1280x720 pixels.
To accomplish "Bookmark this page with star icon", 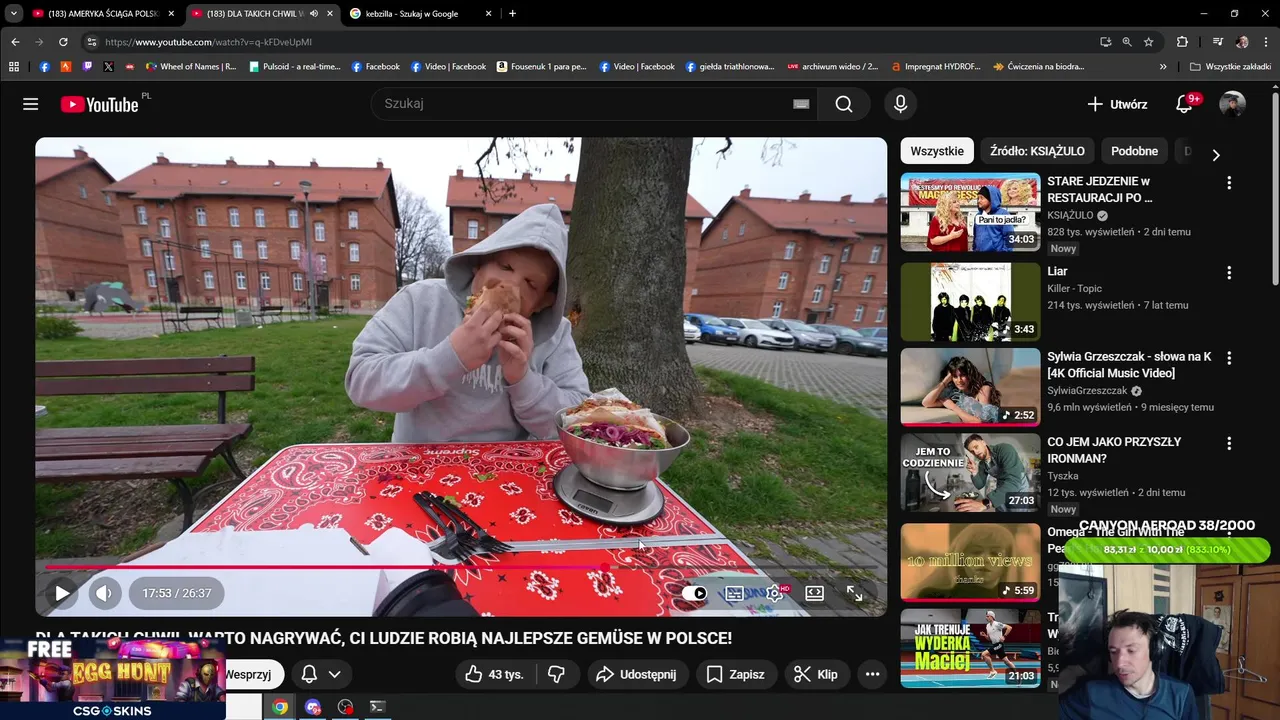I will [1149, 42].
